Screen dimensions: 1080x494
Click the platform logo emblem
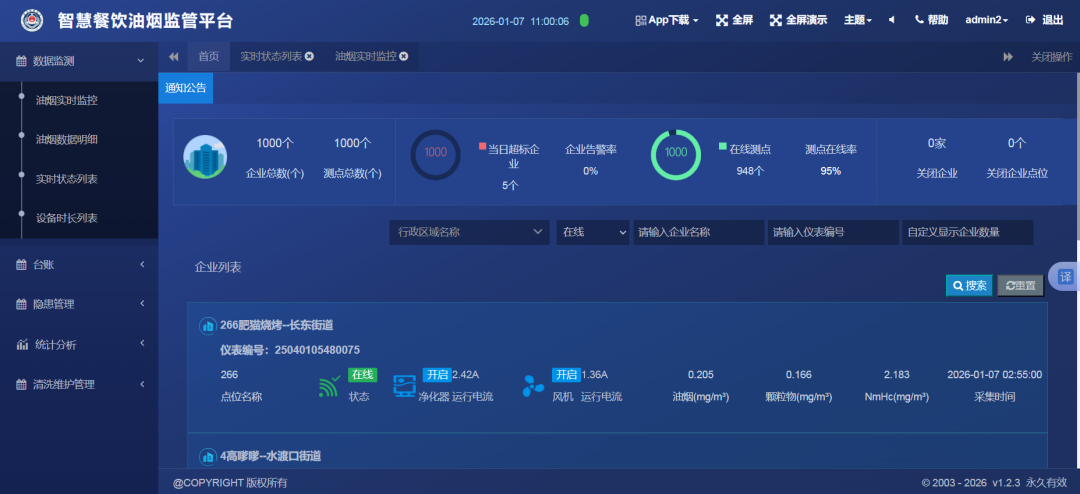33,20
